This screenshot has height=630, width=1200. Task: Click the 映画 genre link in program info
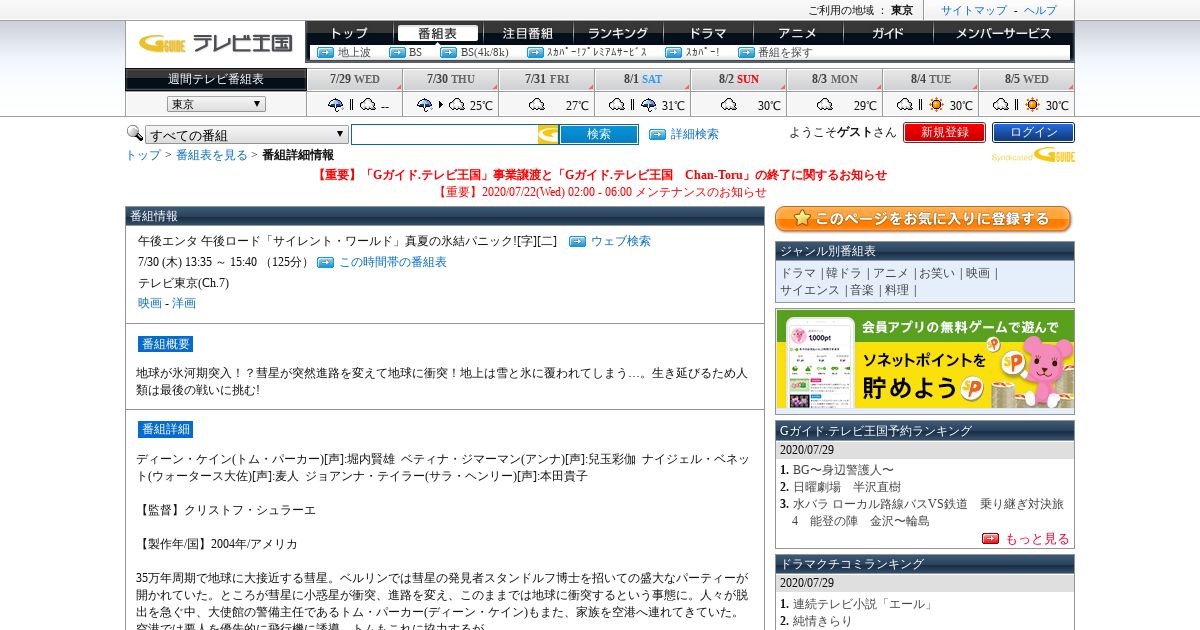pos(150,303)
